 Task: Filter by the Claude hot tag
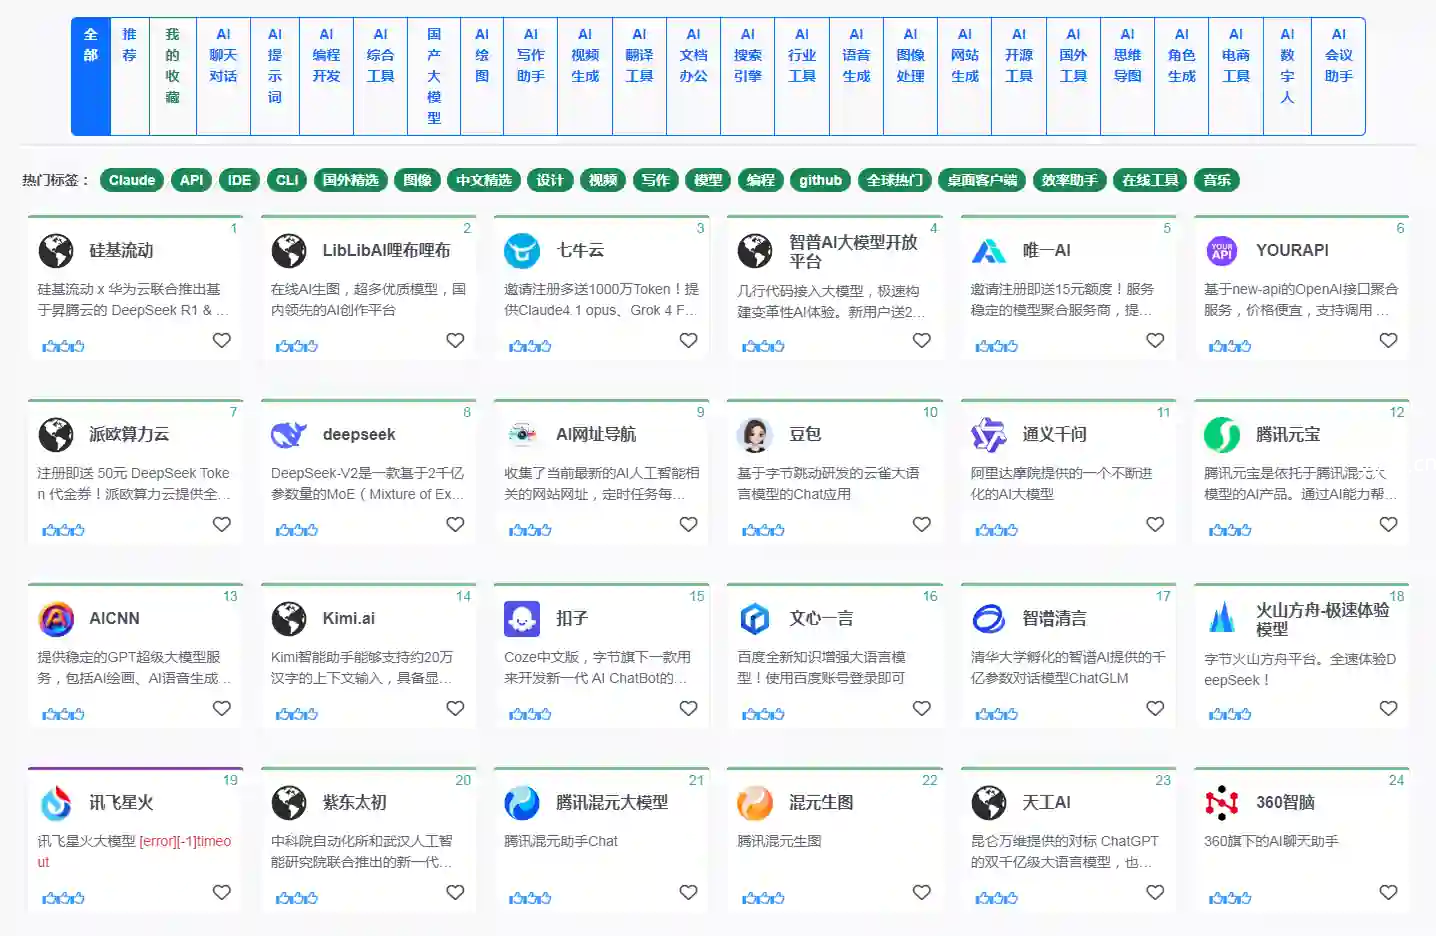click(132, 181)
